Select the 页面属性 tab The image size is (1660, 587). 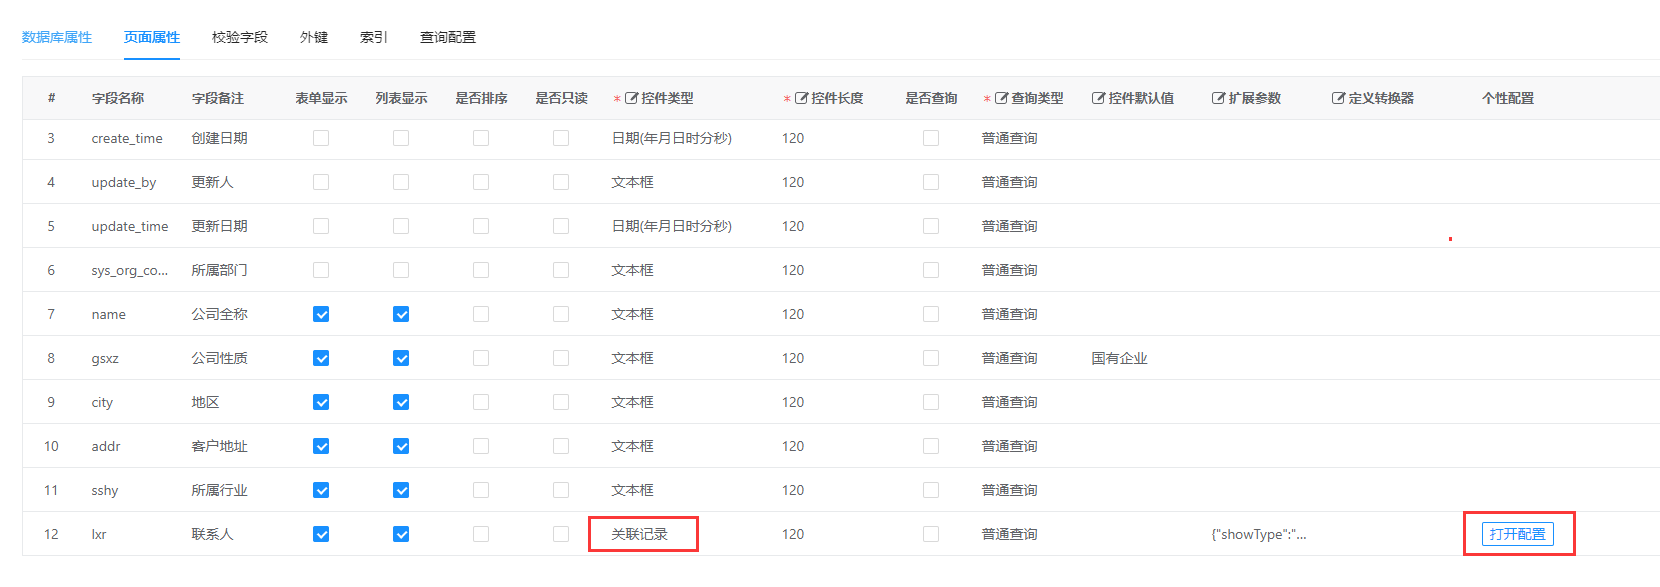pos(152,37)
